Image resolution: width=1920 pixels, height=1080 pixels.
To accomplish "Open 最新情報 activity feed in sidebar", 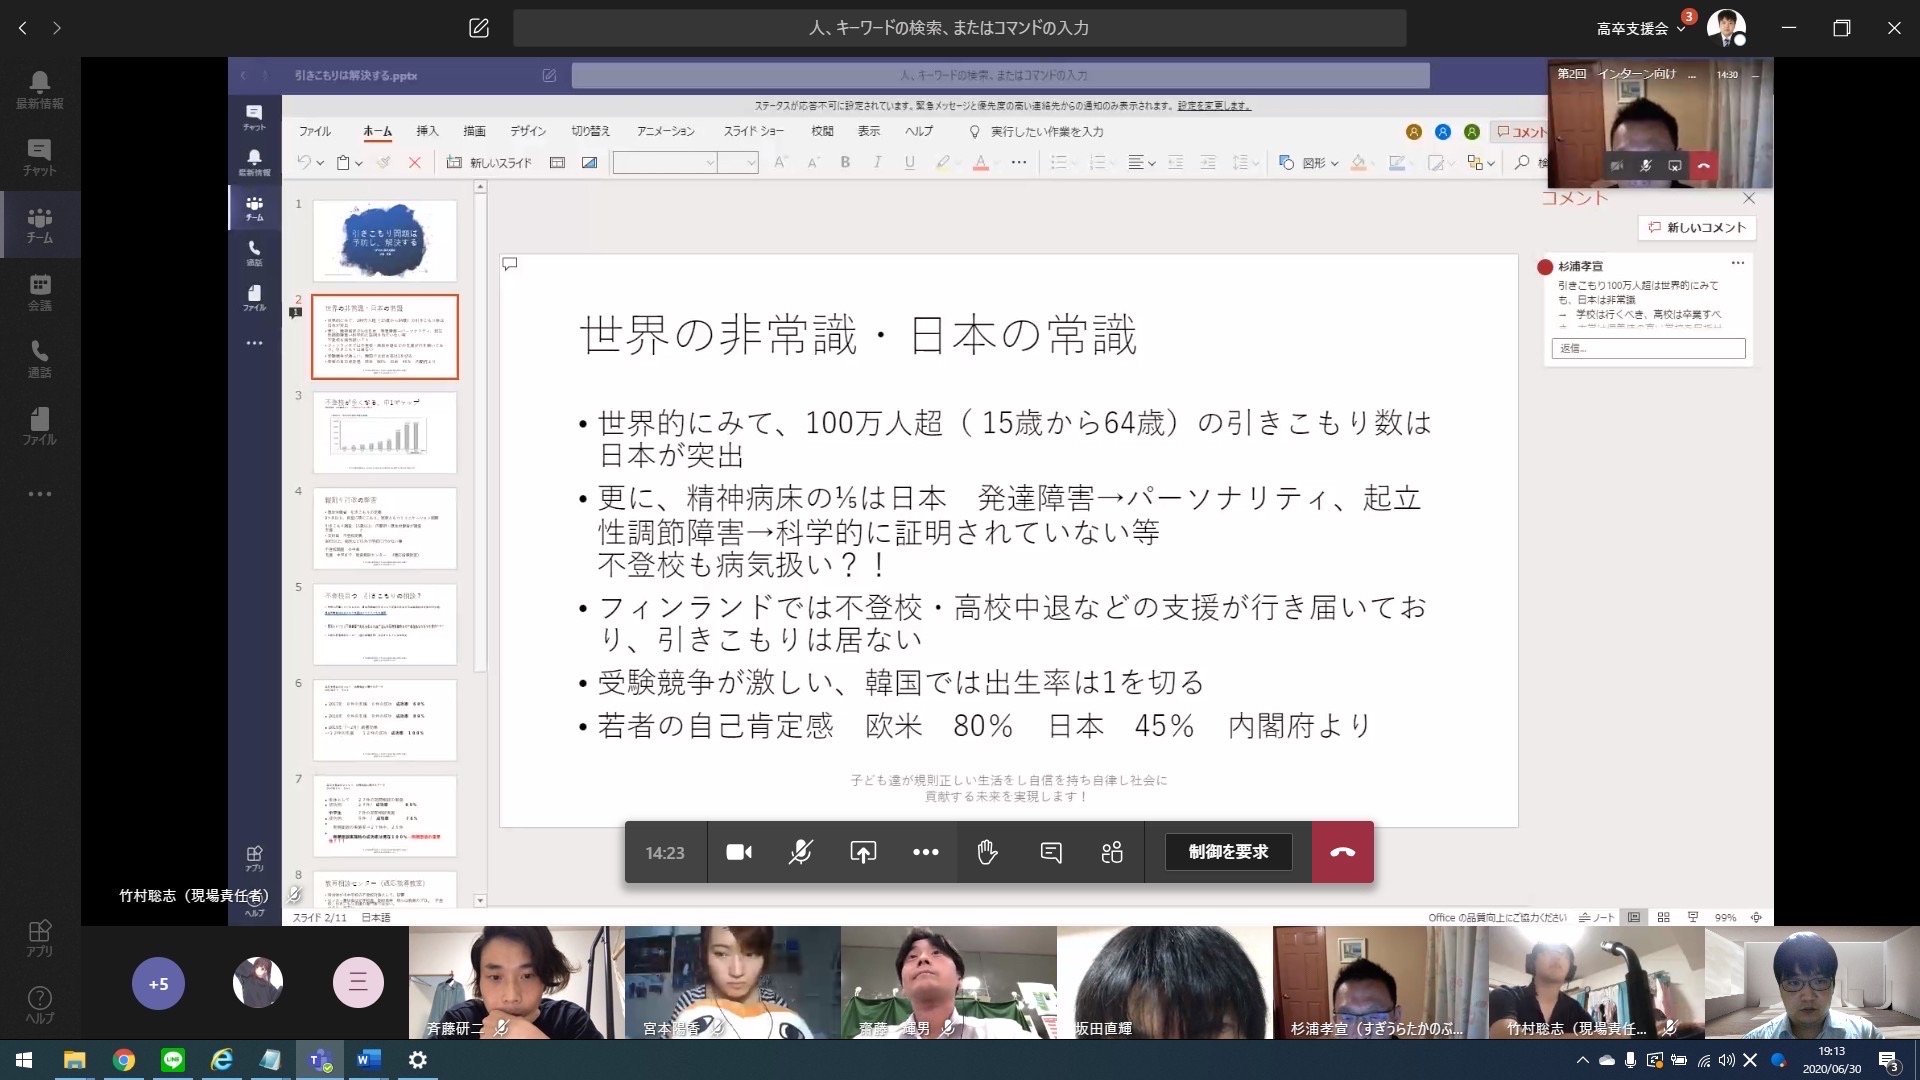I will click(x=40, y=90).
